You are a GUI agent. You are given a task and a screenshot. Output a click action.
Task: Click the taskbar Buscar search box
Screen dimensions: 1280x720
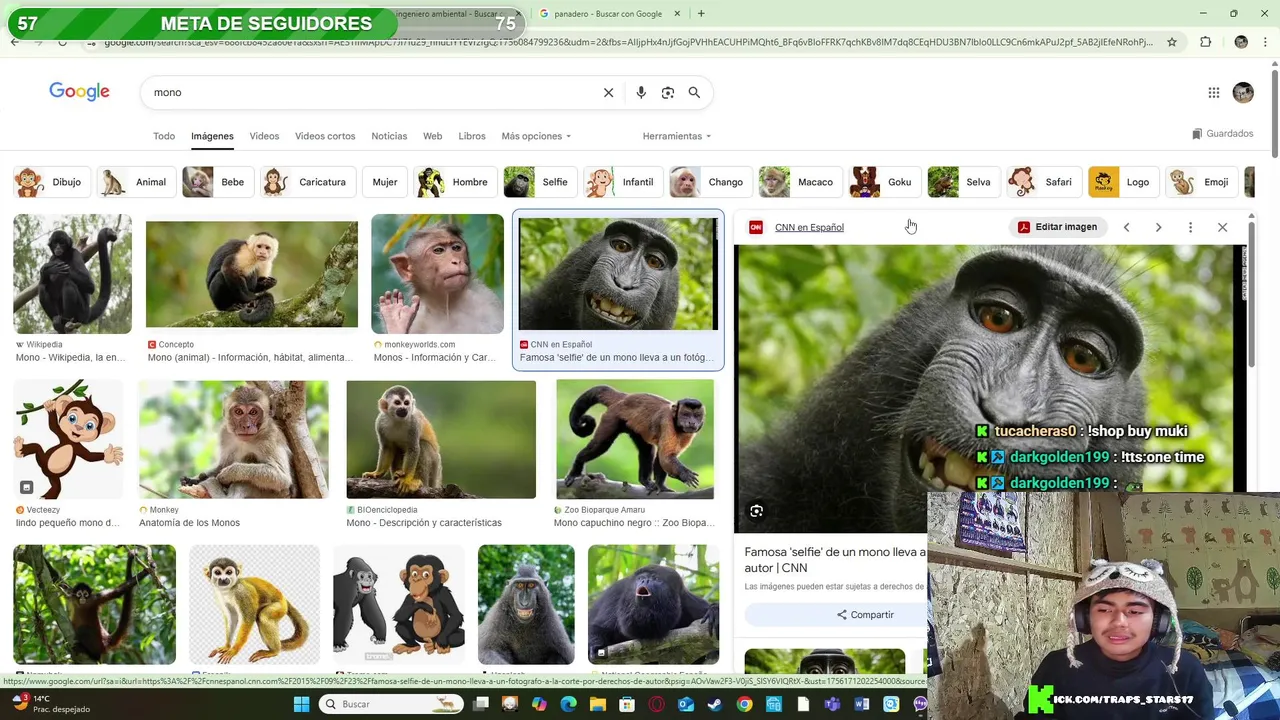[x=392, y=704]
